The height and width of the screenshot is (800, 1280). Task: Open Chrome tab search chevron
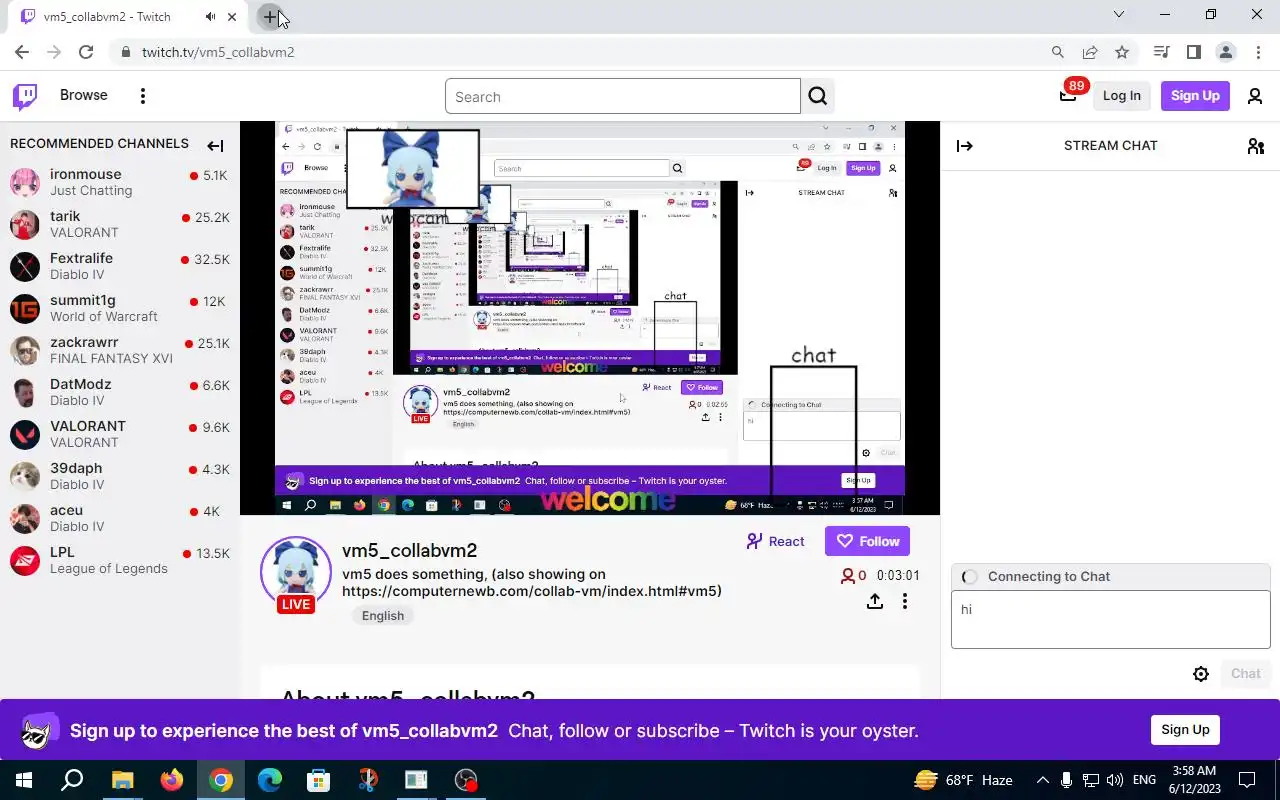point(1119,15)
